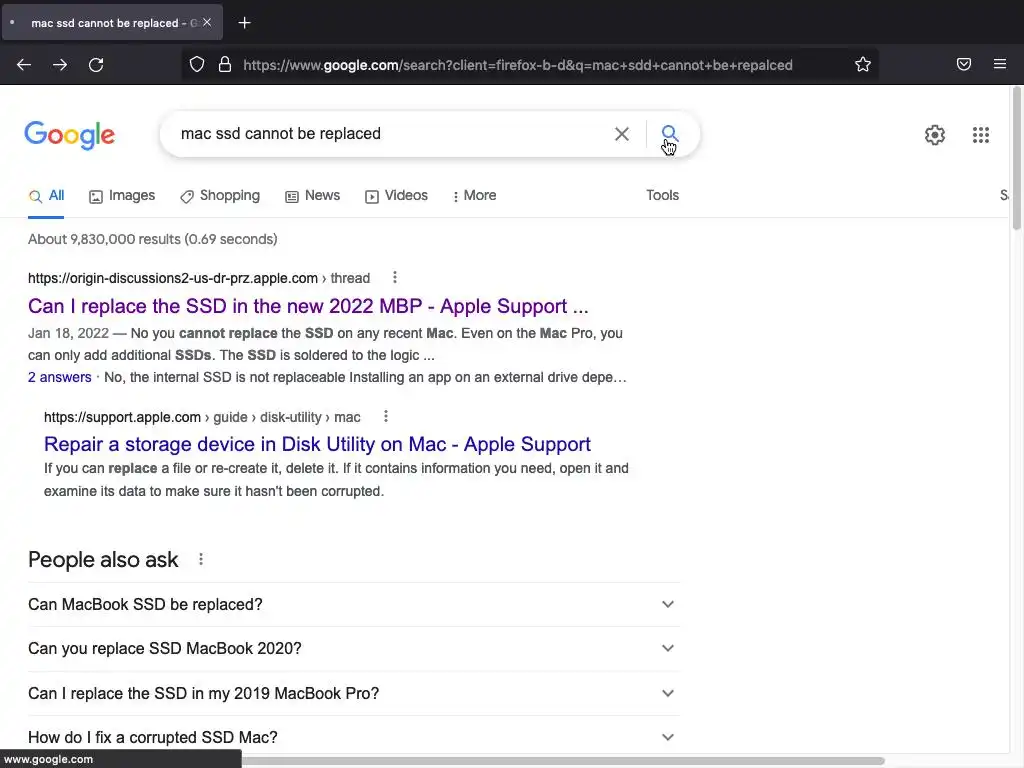Screen dimensions: 1024x768
Task: Open Google apps grid icon
Action: coord(980,135)
